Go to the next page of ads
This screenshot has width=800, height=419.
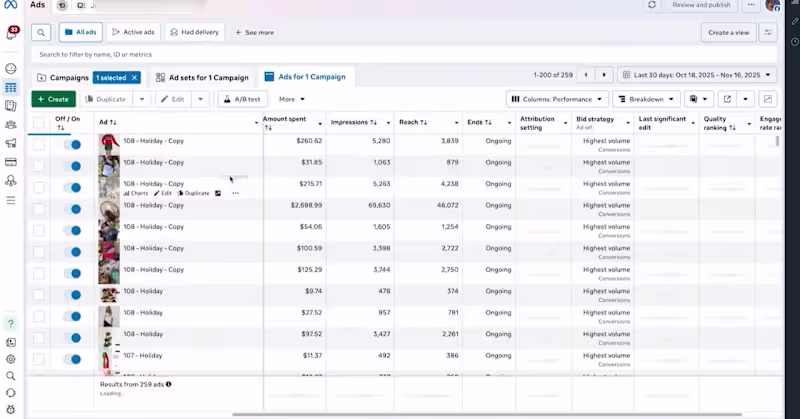[x=604, y=75]
